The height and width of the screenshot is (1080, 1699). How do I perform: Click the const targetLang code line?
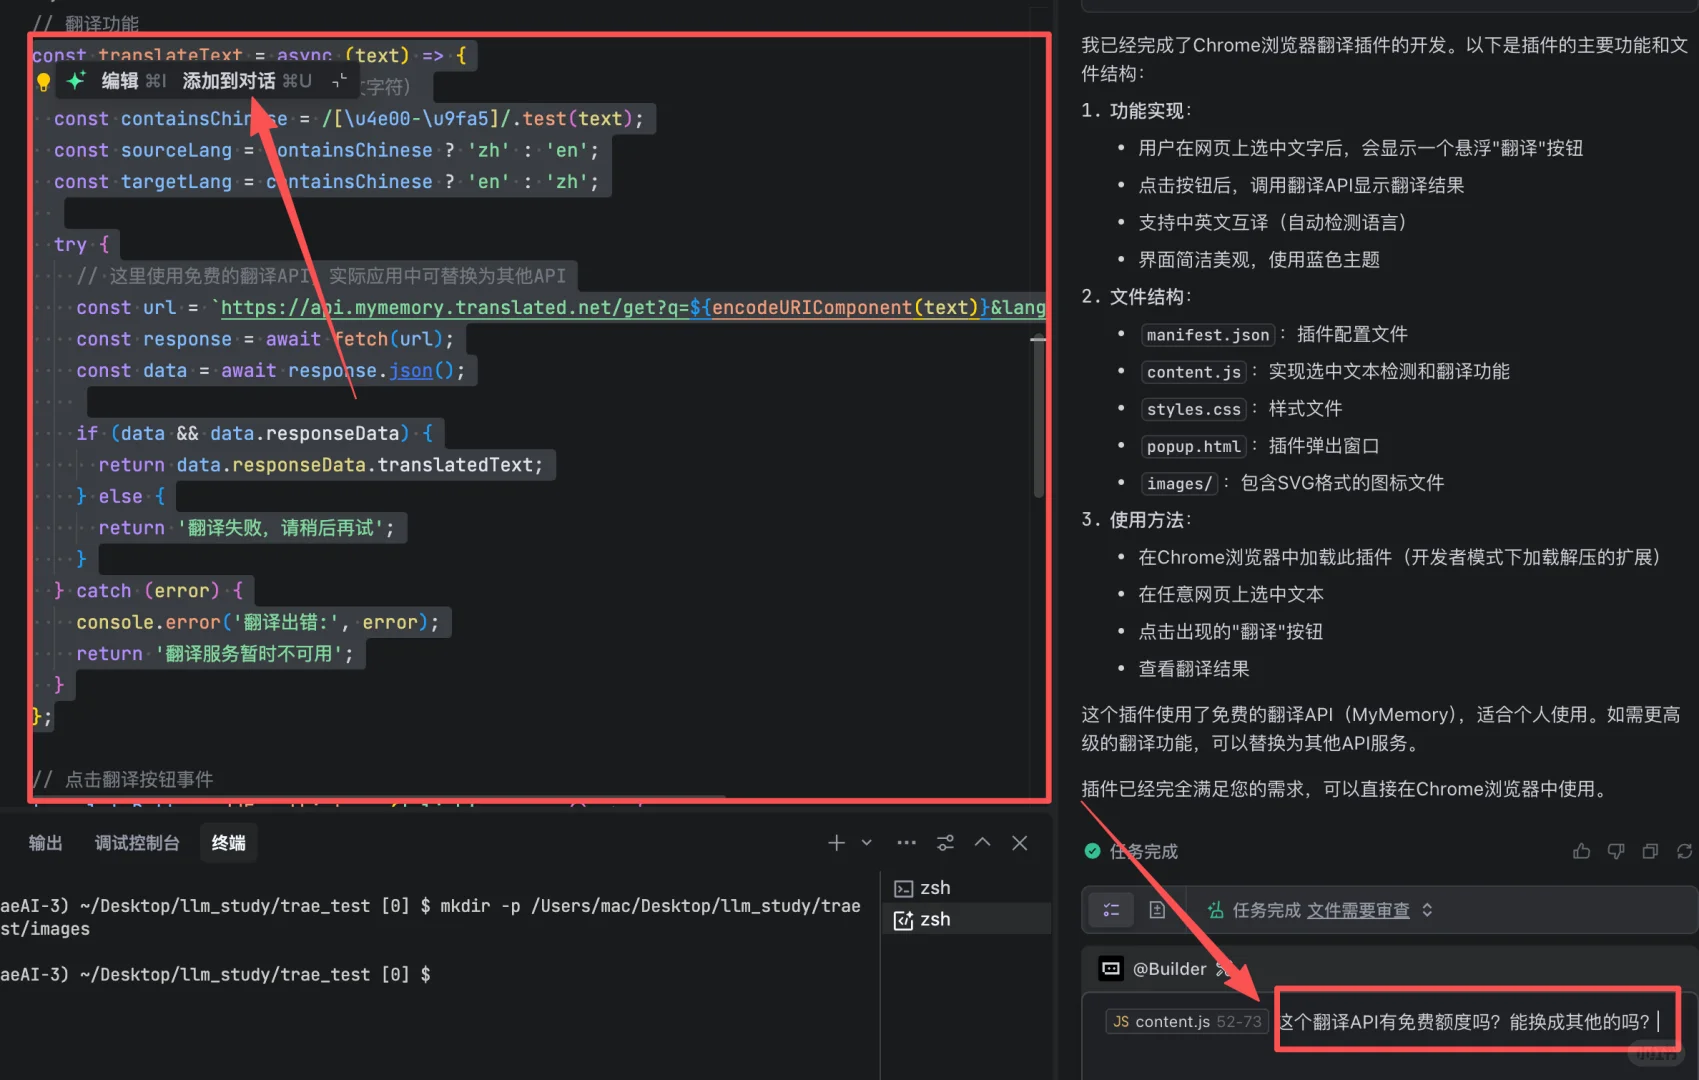coord(326,182)
